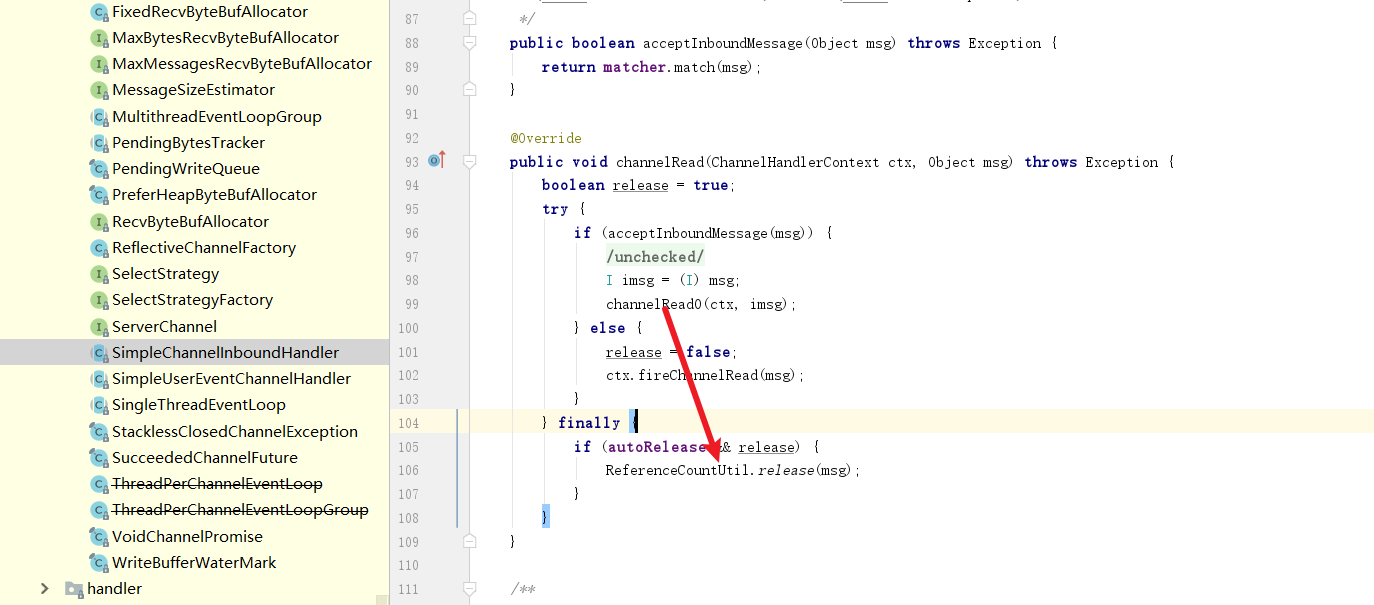Click the SimpleChannelInboundHandler class icon
The height and width of the screenshot is (605, 1374).
(99, 353)
